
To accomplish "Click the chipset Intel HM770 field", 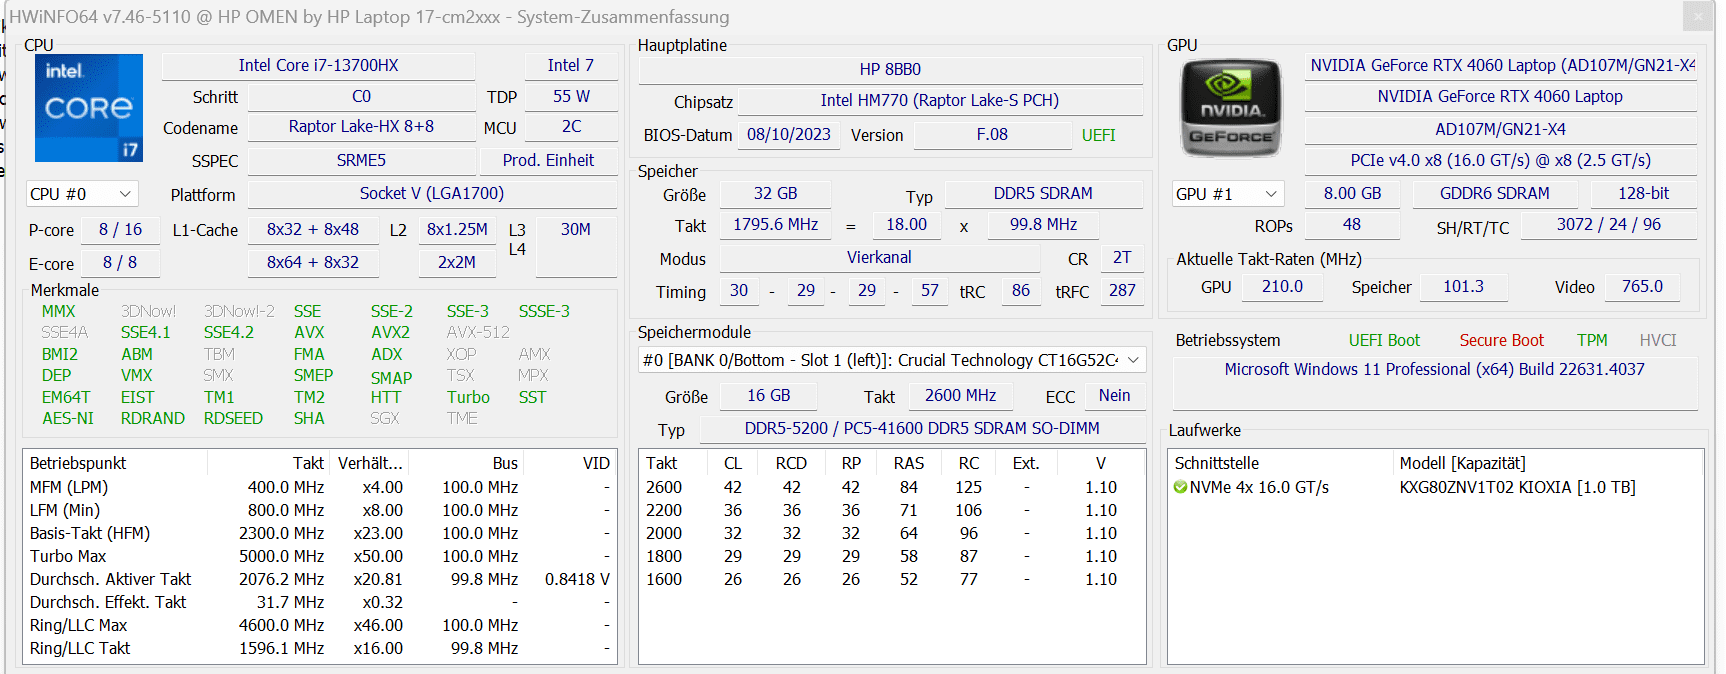I will click(x=939, y=100).
